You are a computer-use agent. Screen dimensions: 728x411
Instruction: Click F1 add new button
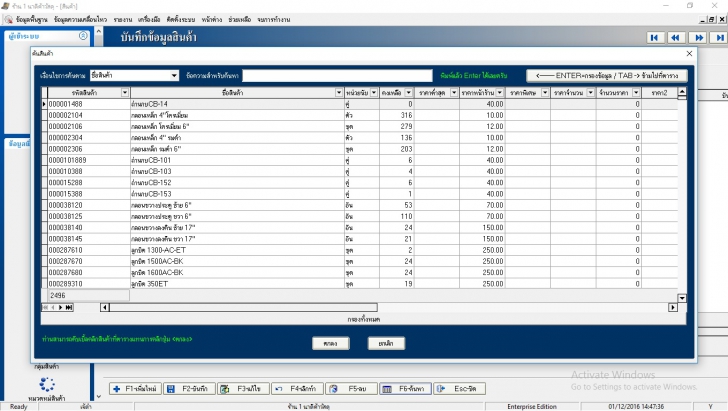pyautogui.click(x=135, y=389)
